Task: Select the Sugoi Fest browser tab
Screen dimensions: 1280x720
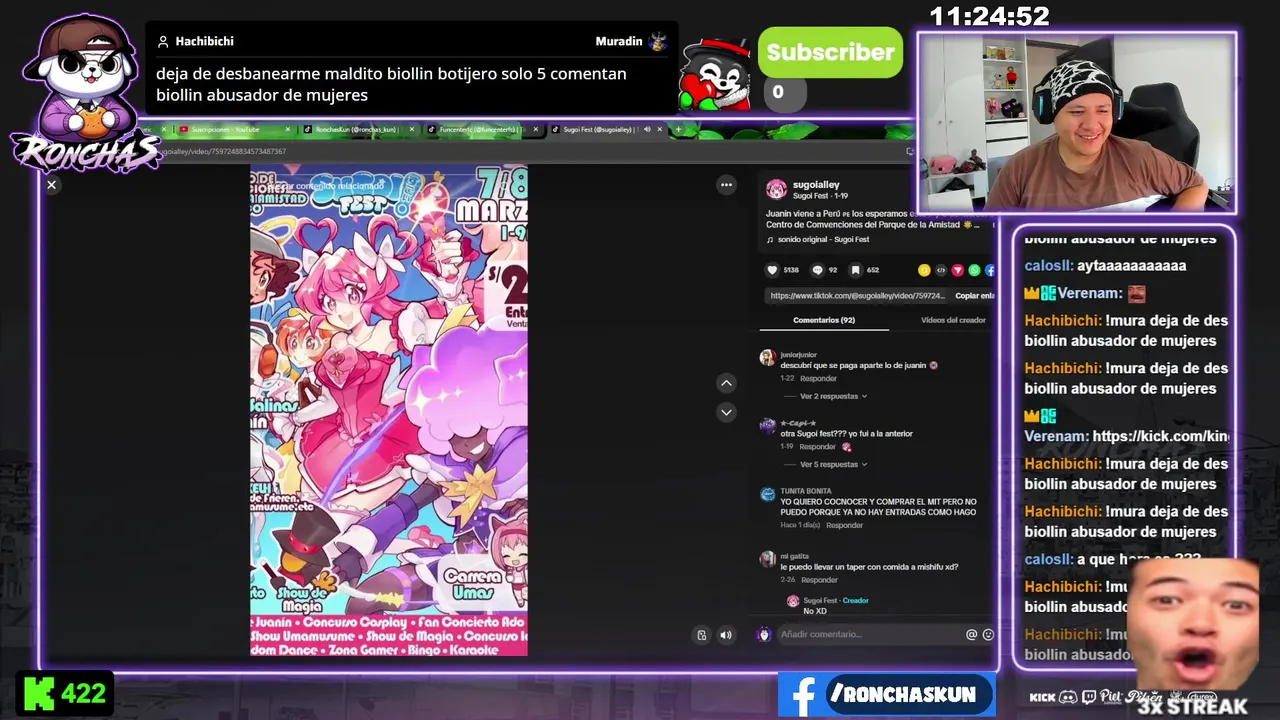Action: 599,129
